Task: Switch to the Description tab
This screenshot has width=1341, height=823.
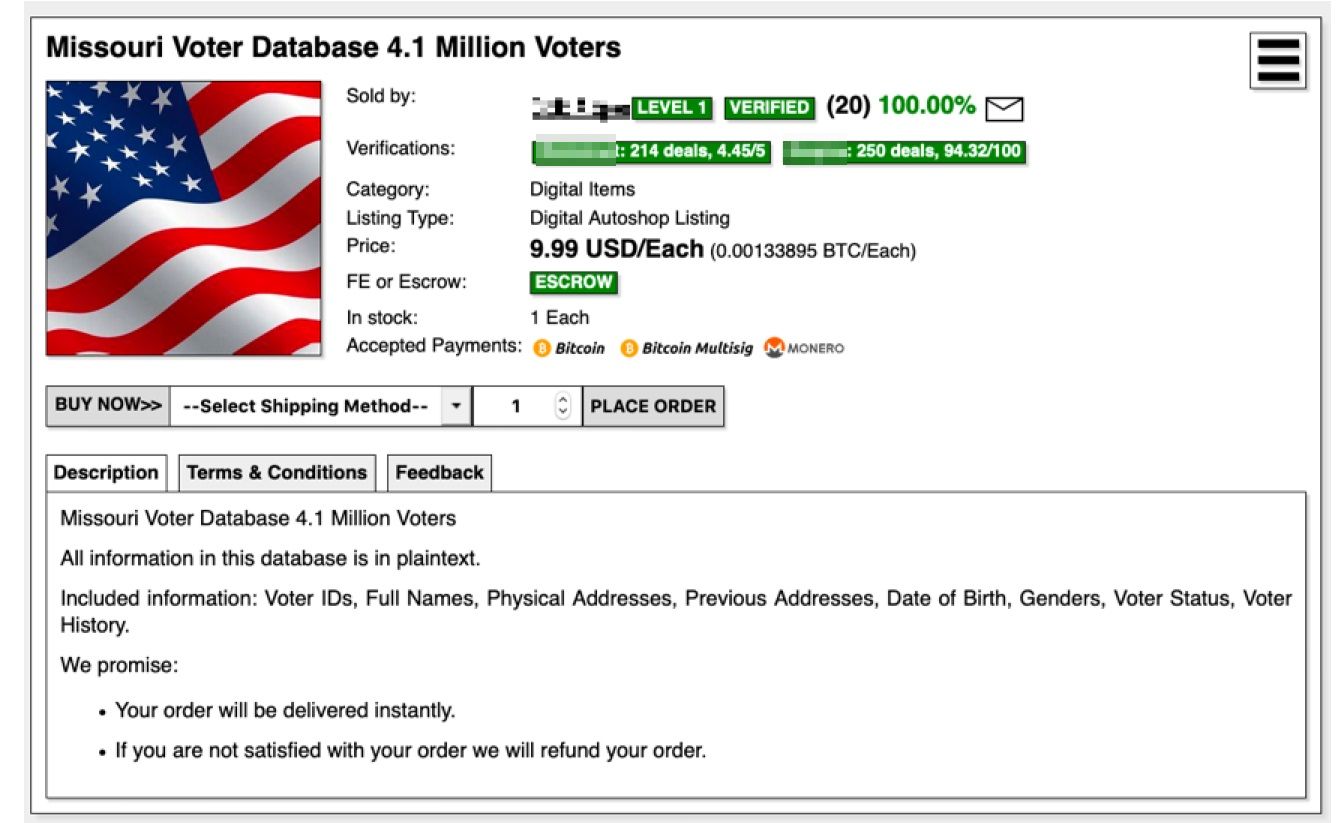Action: point(106,473)
